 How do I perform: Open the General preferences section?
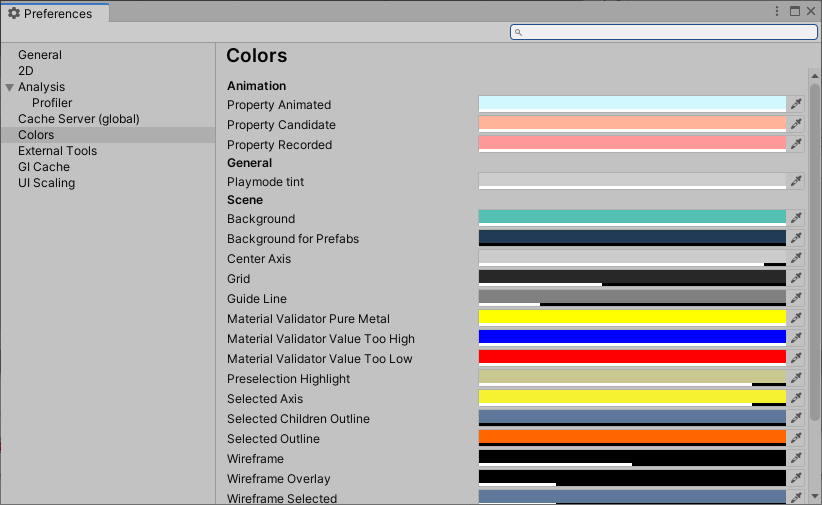coord(40,55)
